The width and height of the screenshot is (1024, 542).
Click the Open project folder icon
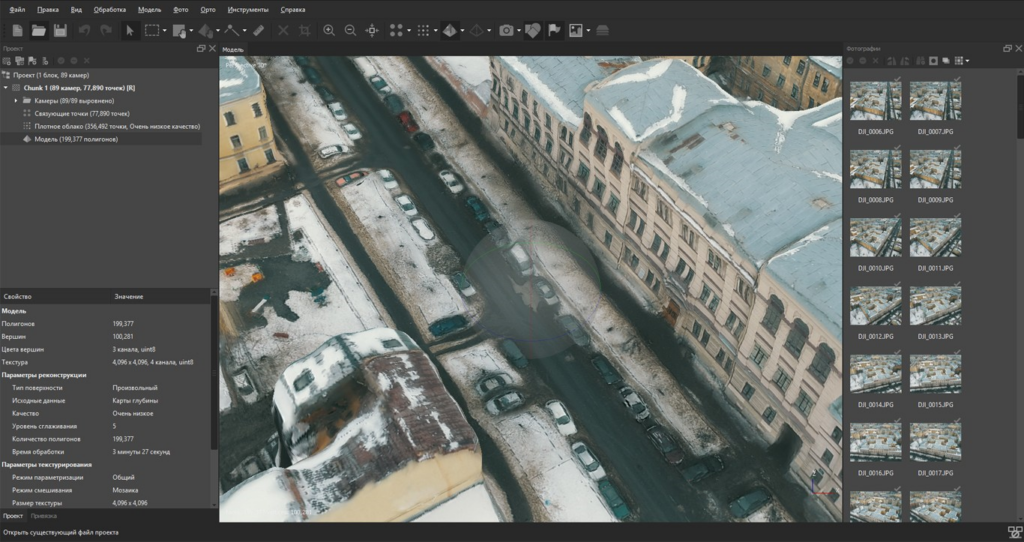click(38, 30)
